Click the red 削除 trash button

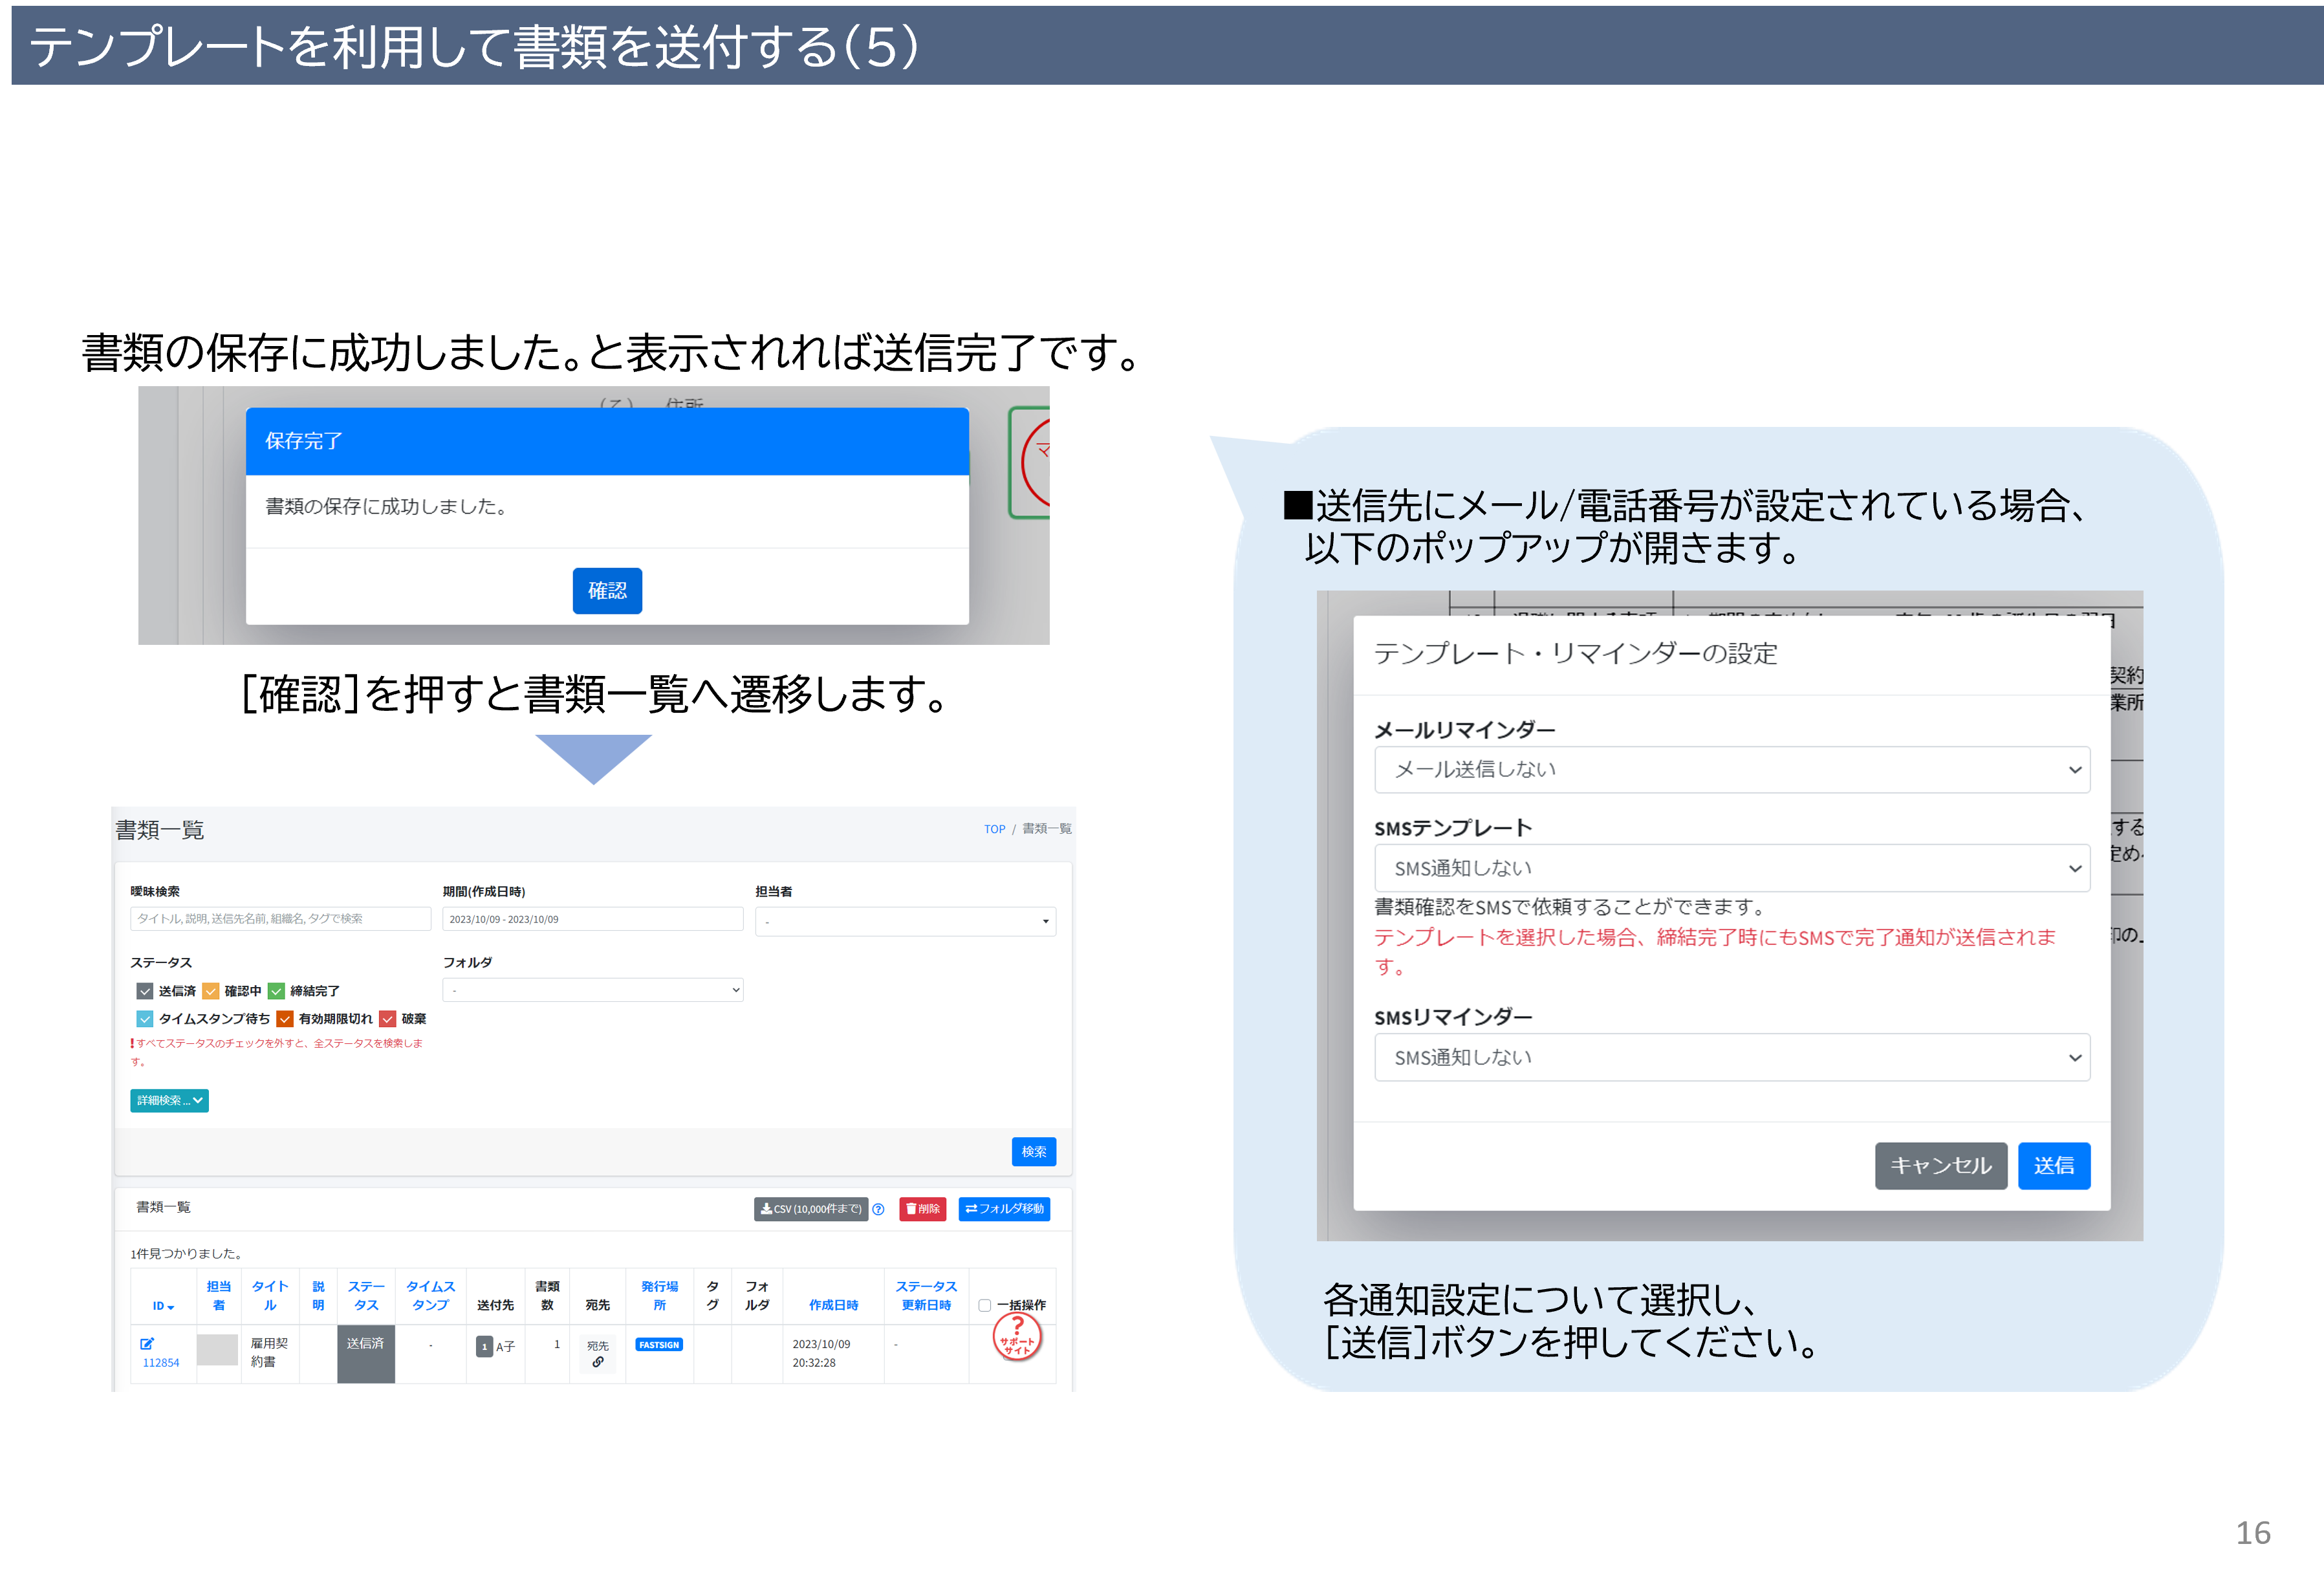(922, 1209)
